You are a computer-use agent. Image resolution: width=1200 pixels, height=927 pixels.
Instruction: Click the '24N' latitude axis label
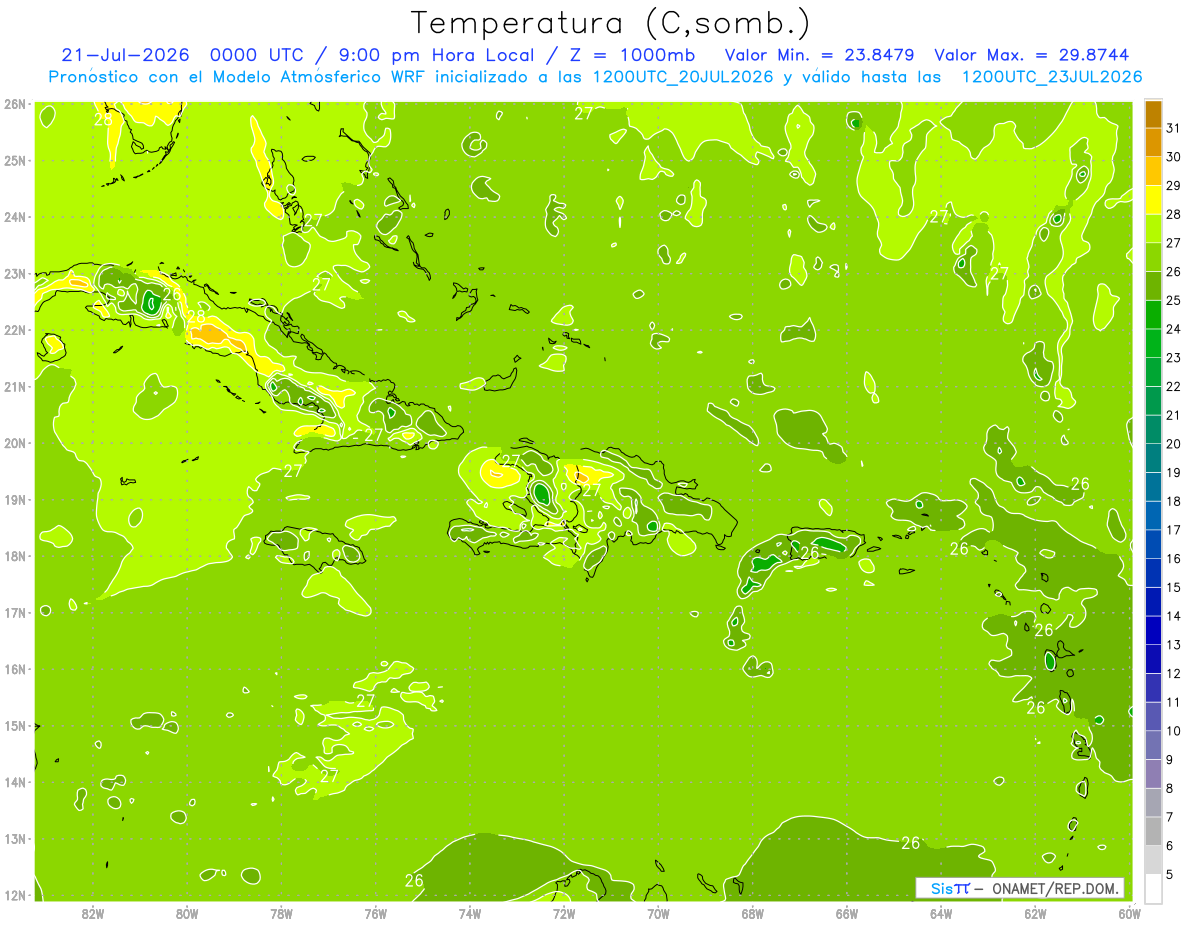15,217
